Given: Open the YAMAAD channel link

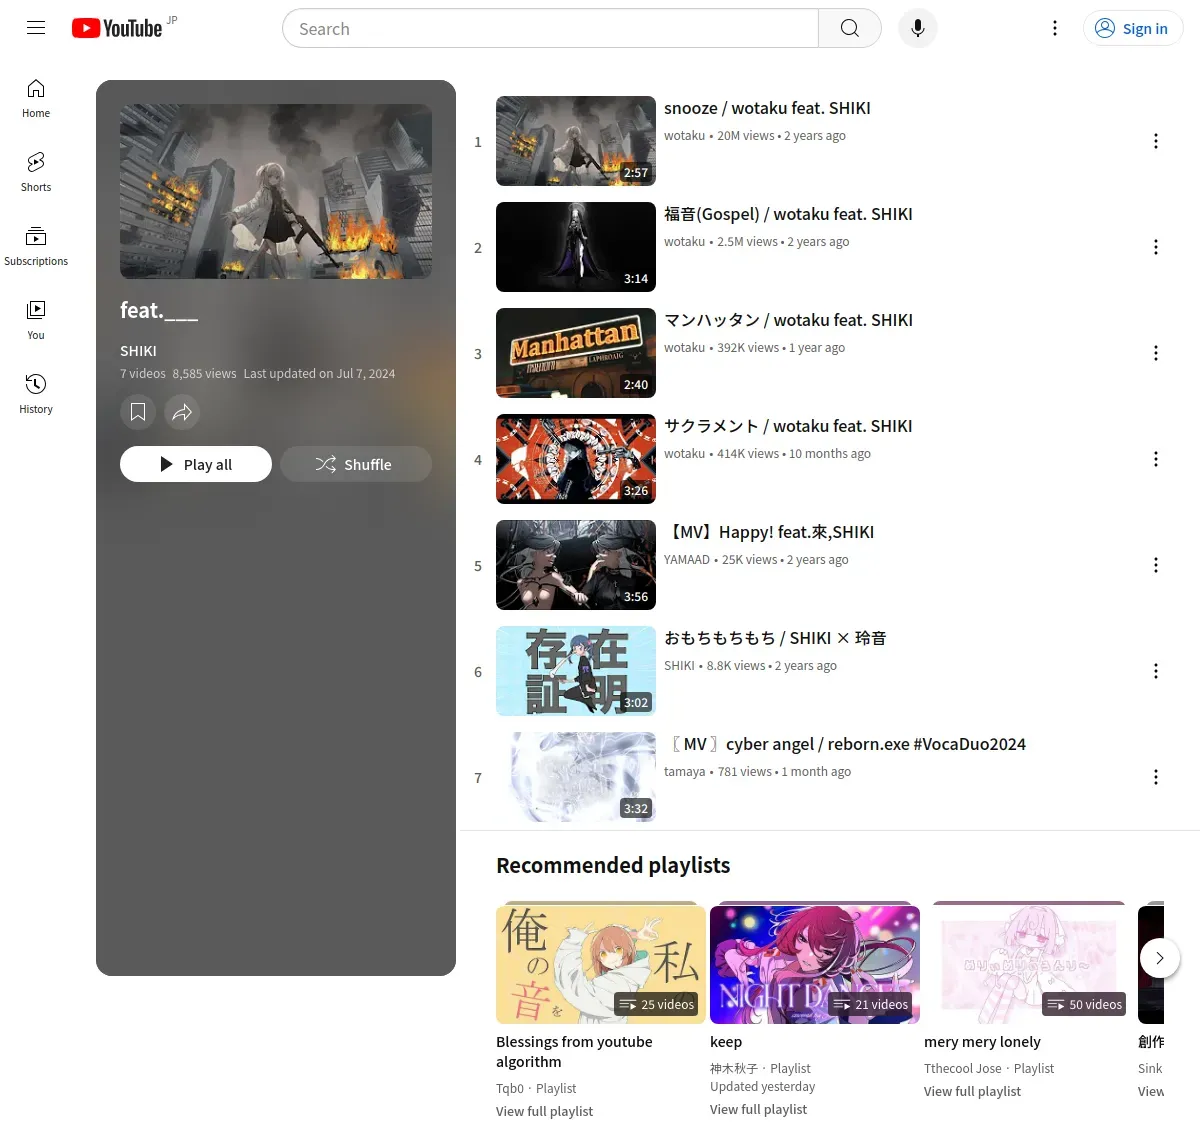Looking at the screenshot, I should point(687,560).
